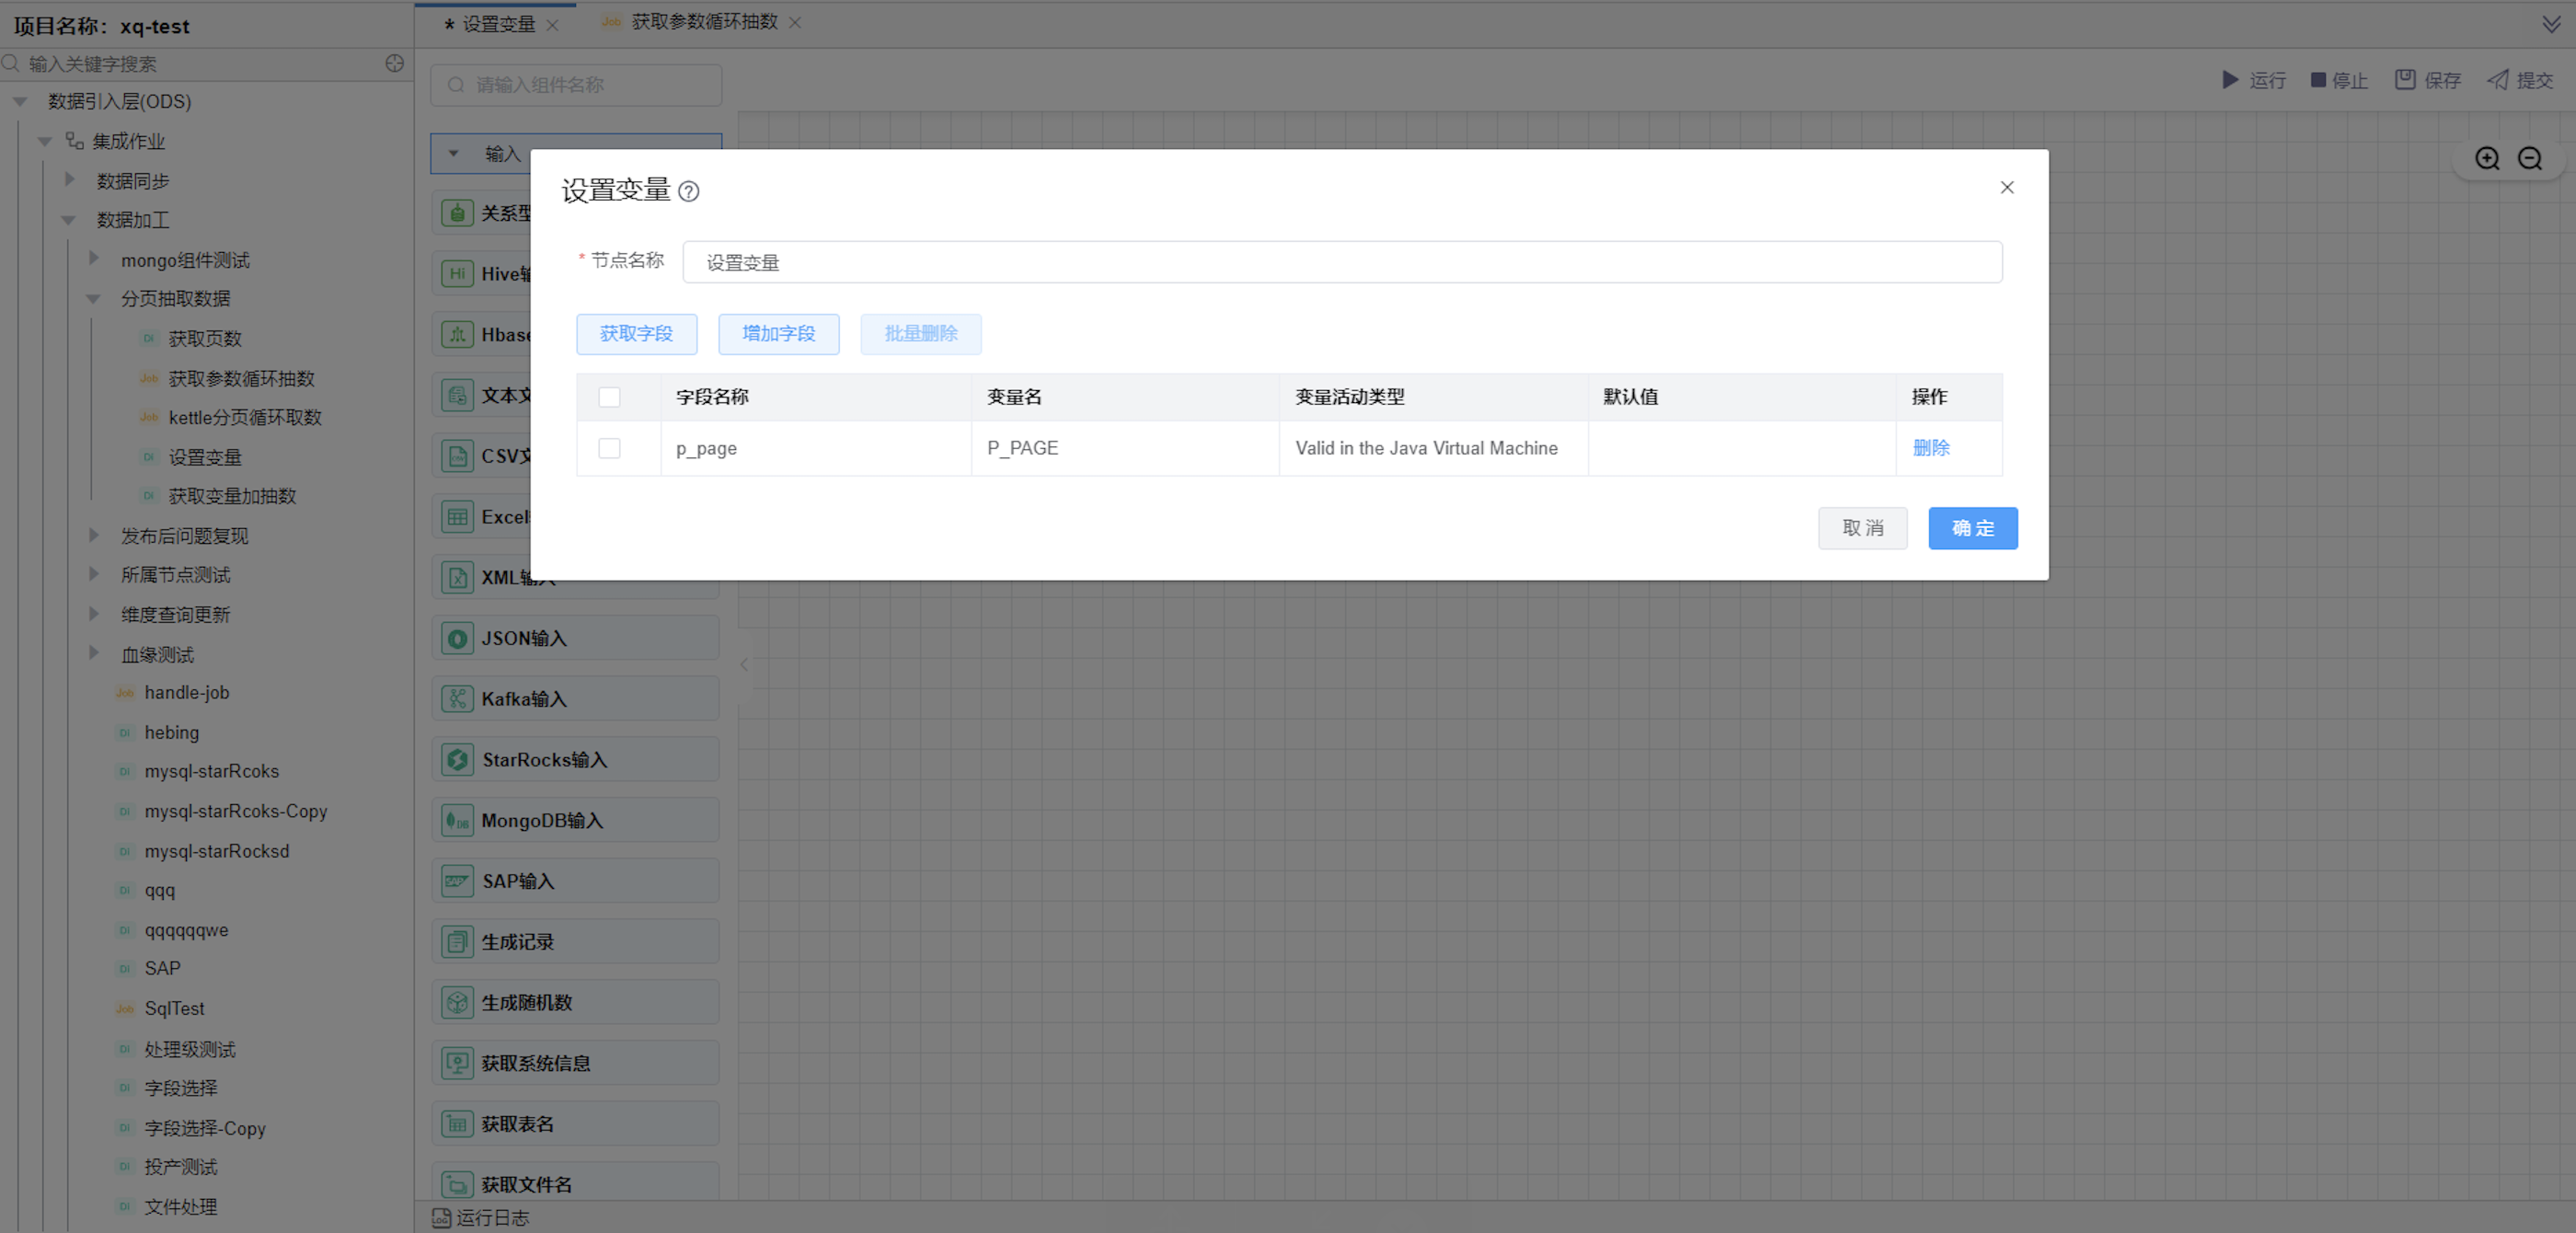Click the 节点名称 input field

(x=1341, y=262)
